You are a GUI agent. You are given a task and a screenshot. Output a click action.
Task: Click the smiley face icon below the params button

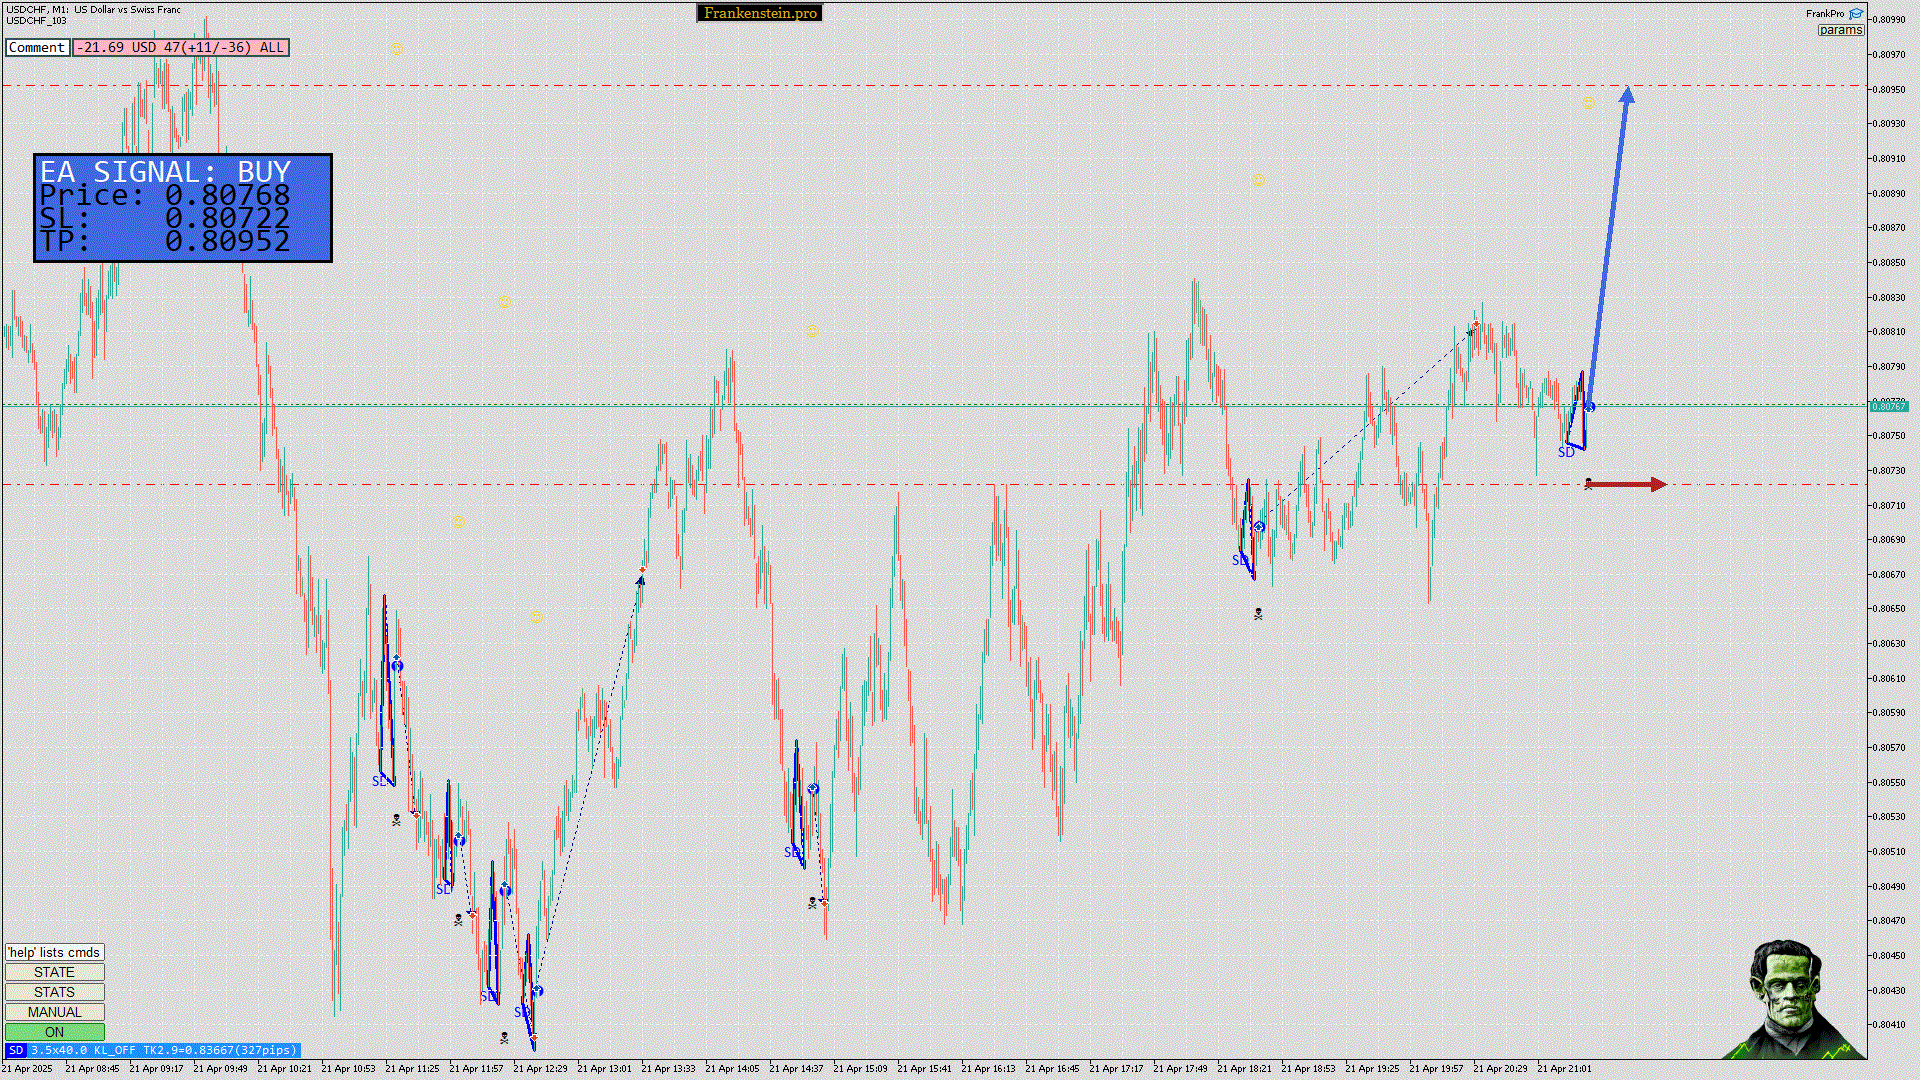click(1588, 104)
